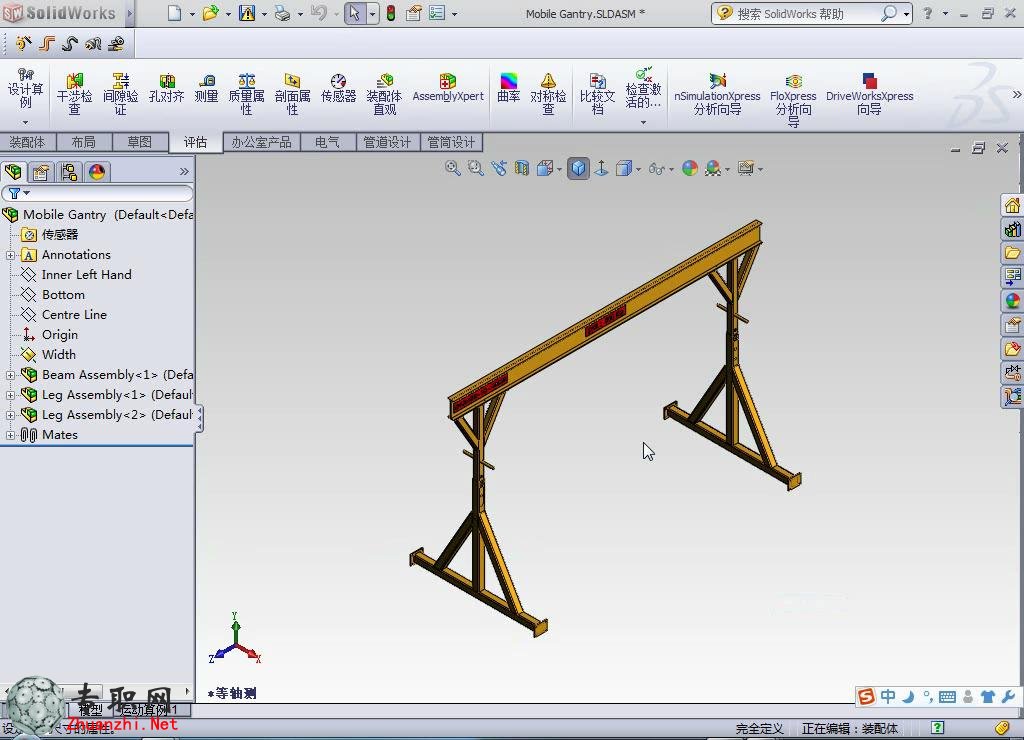Screen dimensions: 1024x740
Task: Open the Options checklist icon
Action: [437, 13]
